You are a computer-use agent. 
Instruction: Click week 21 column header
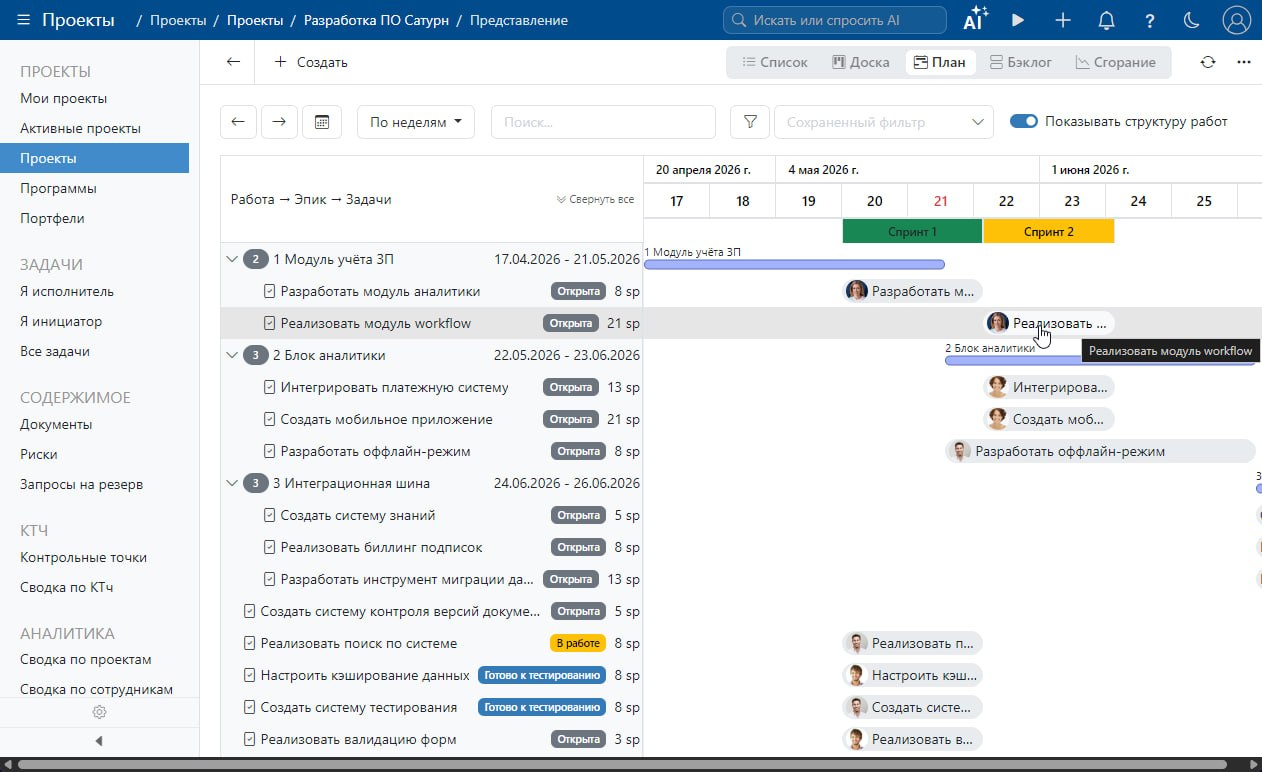pos(940,201)
